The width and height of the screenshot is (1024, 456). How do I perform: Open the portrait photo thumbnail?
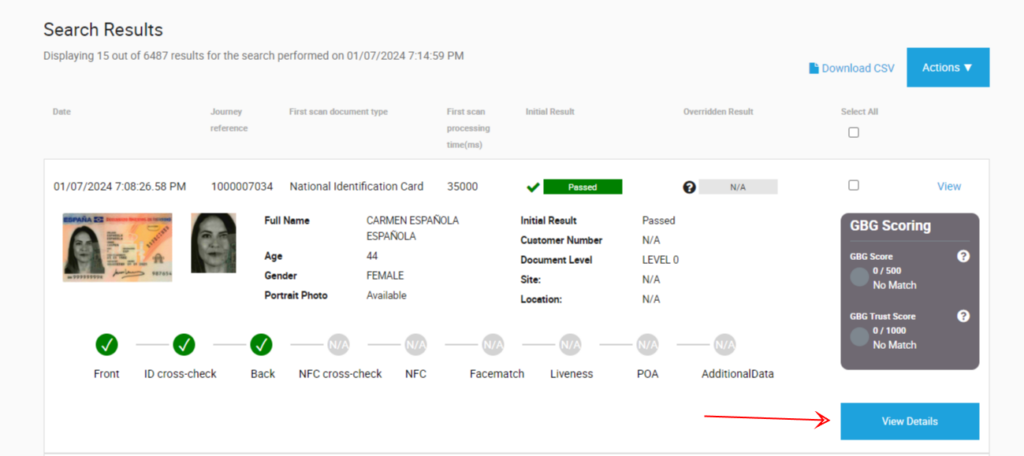click(213, 243)
